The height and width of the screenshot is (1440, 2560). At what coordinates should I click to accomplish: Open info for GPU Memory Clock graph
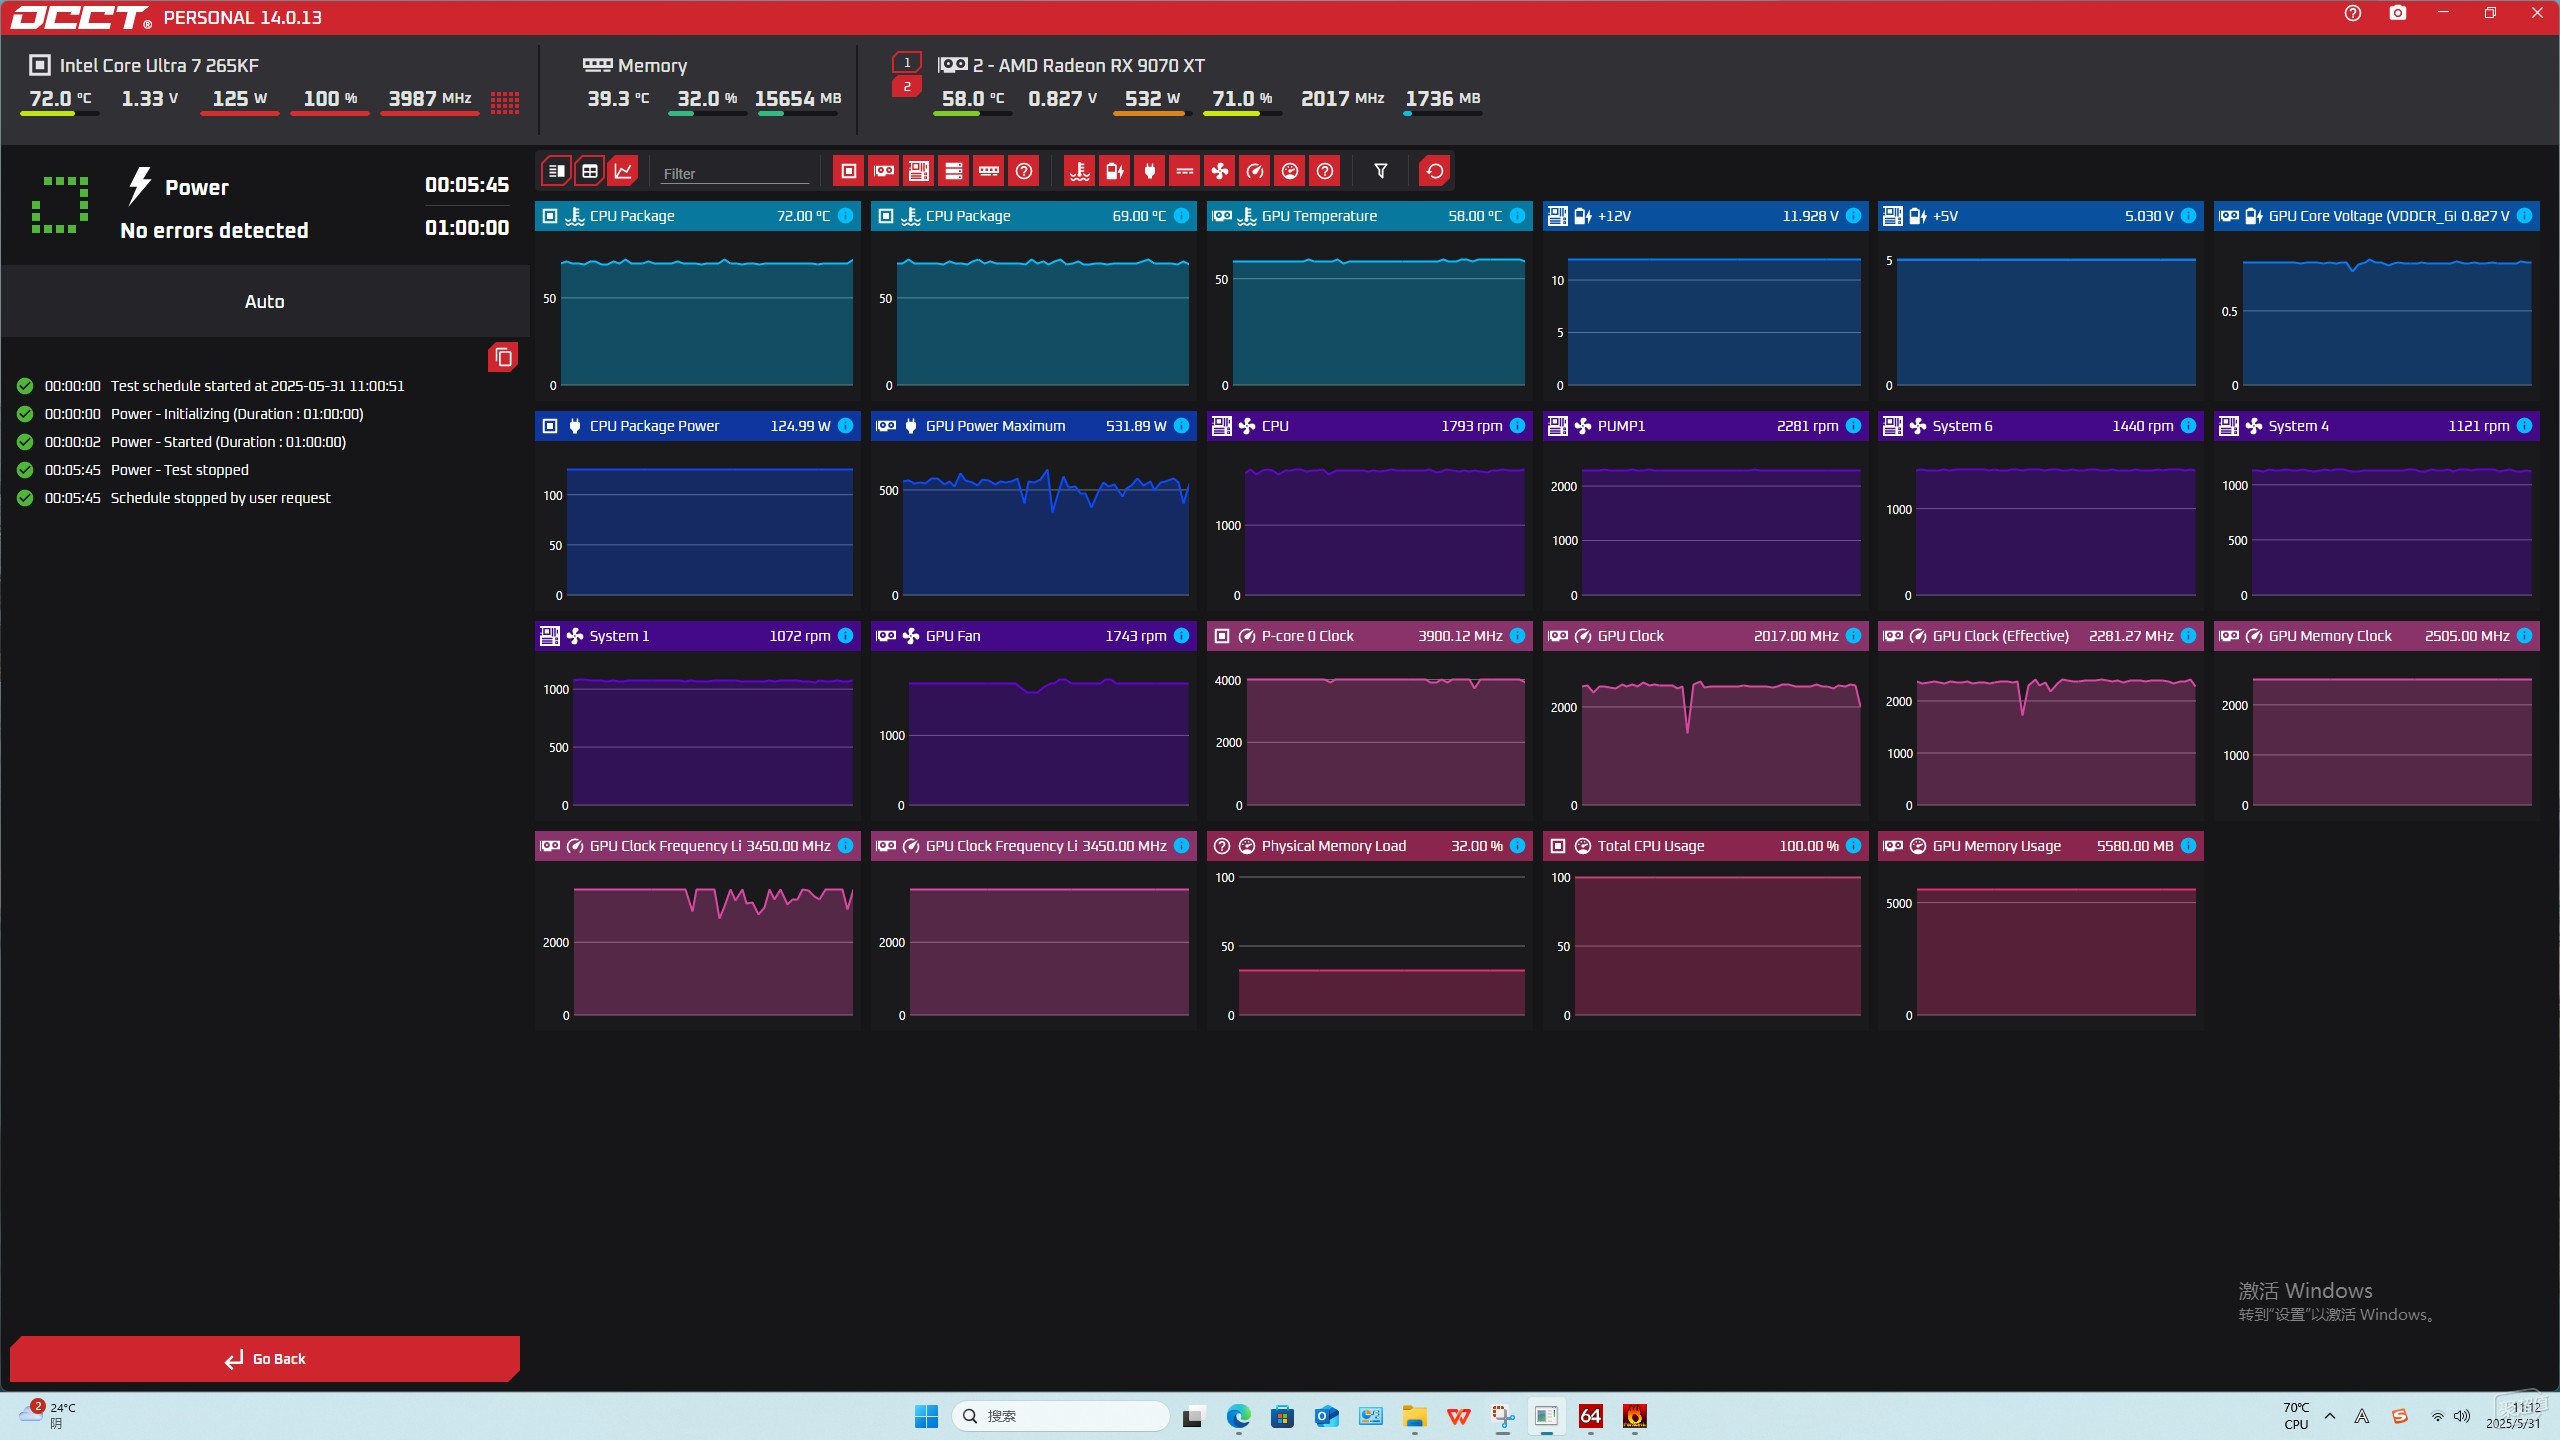[x=2525, y=636]
